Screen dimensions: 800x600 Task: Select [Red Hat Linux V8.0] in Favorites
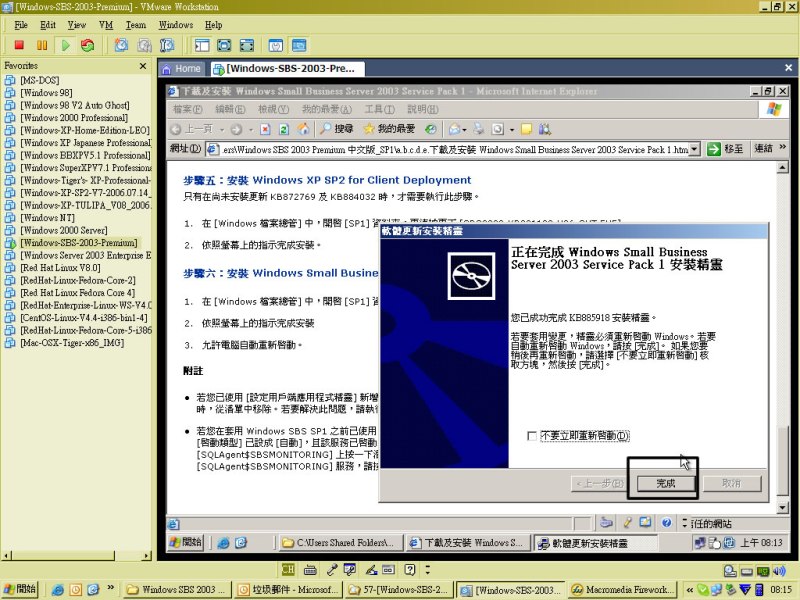(x=60, y=268)
